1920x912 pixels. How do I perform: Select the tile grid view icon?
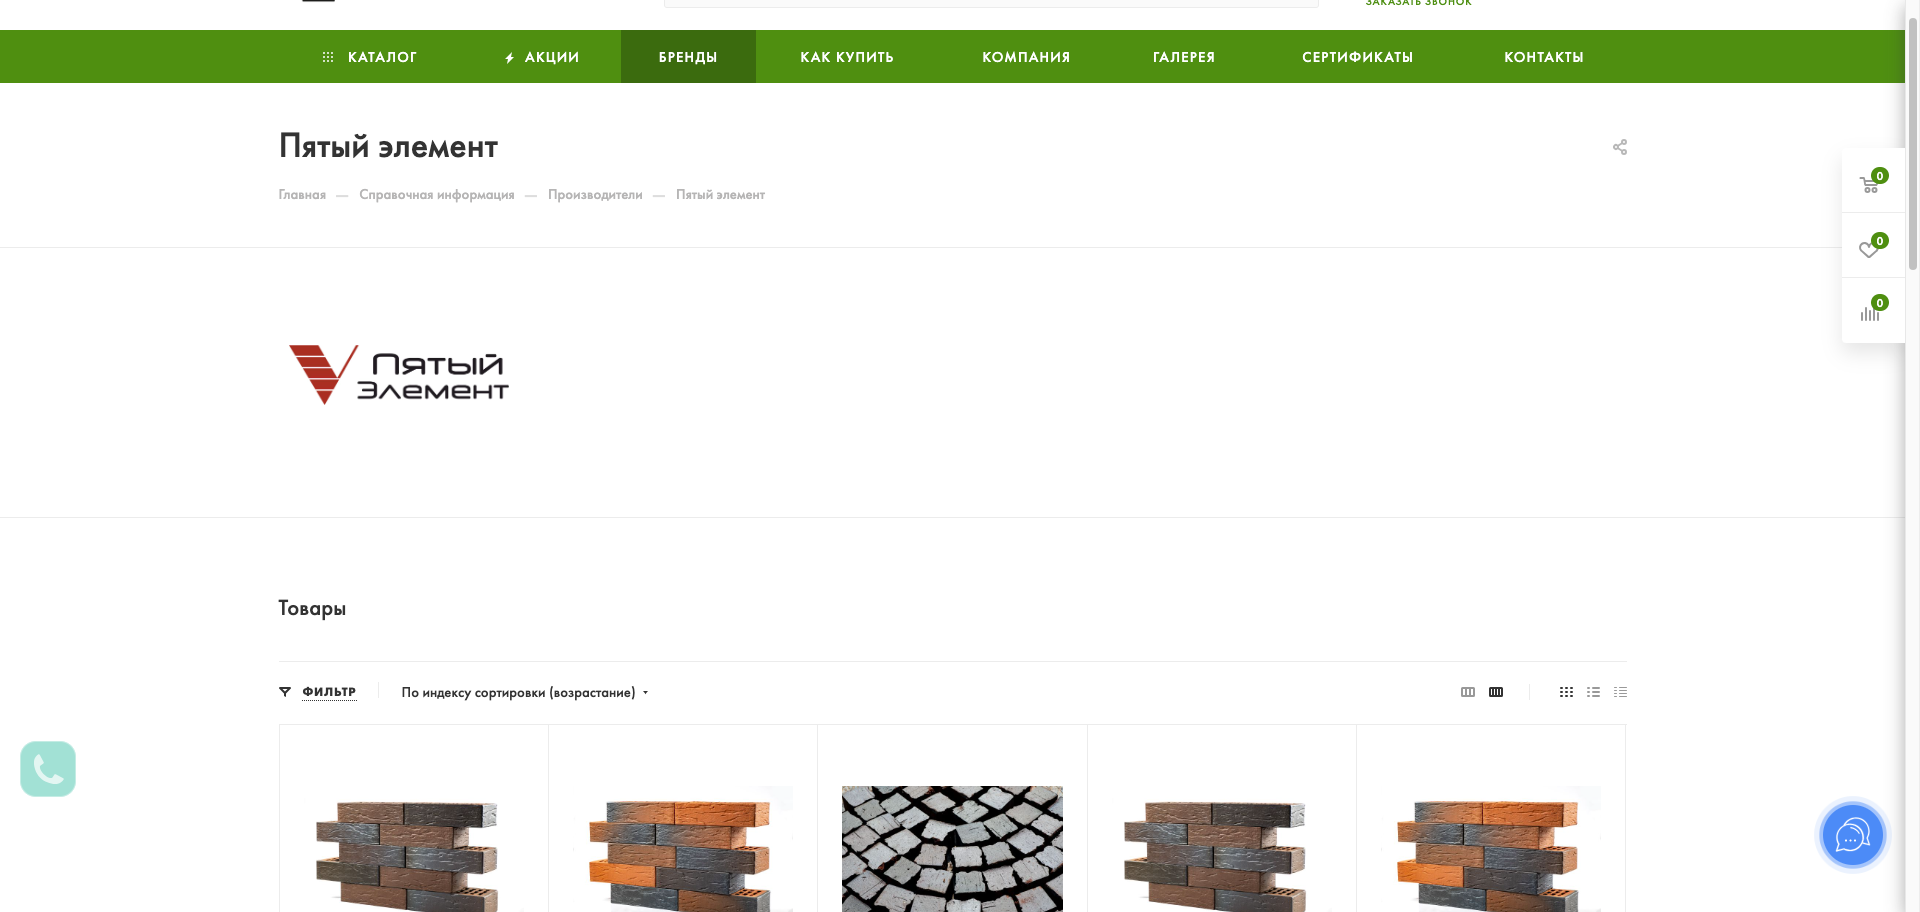1567,692
